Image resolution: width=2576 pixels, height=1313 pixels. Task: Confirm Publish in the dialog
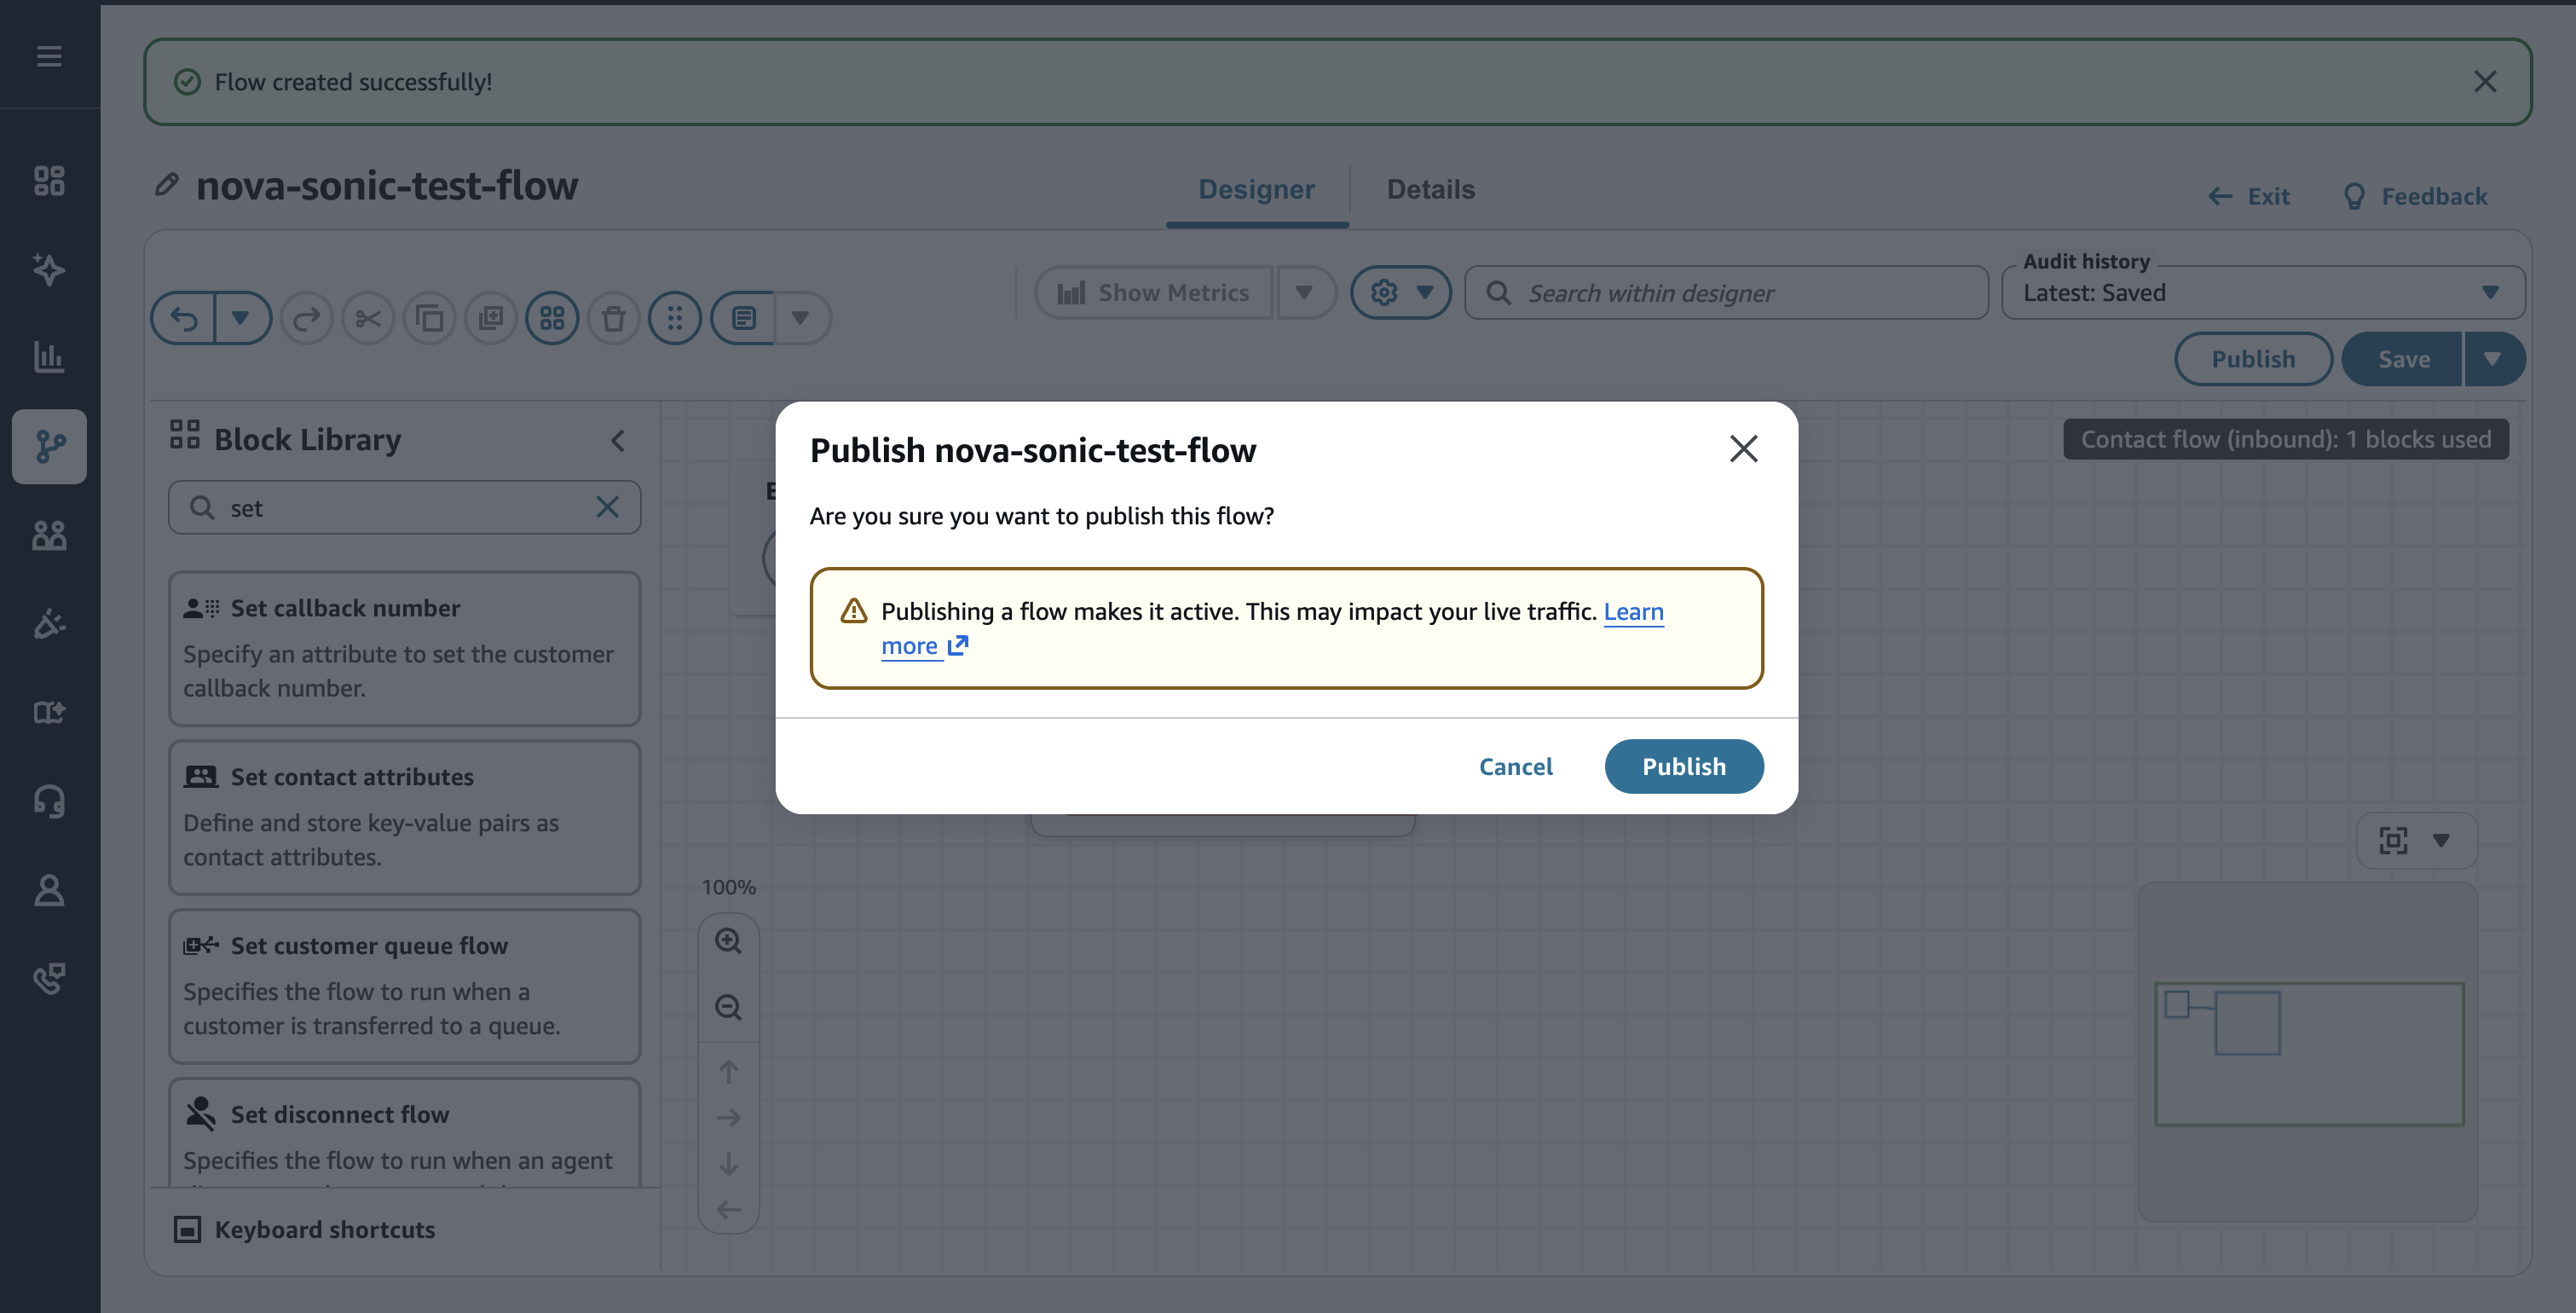coord(1683,767)
